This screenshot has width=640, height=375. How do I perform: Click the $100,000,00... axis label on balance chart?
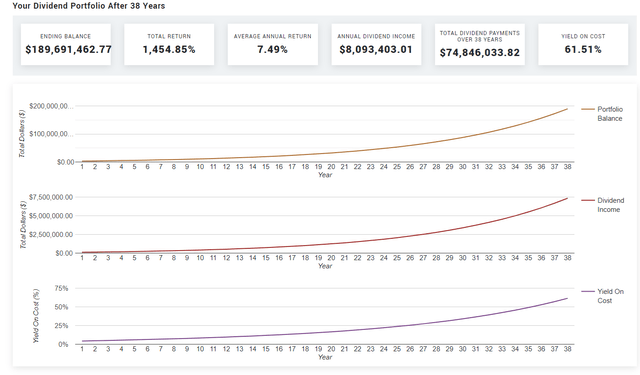pos(51,134)
